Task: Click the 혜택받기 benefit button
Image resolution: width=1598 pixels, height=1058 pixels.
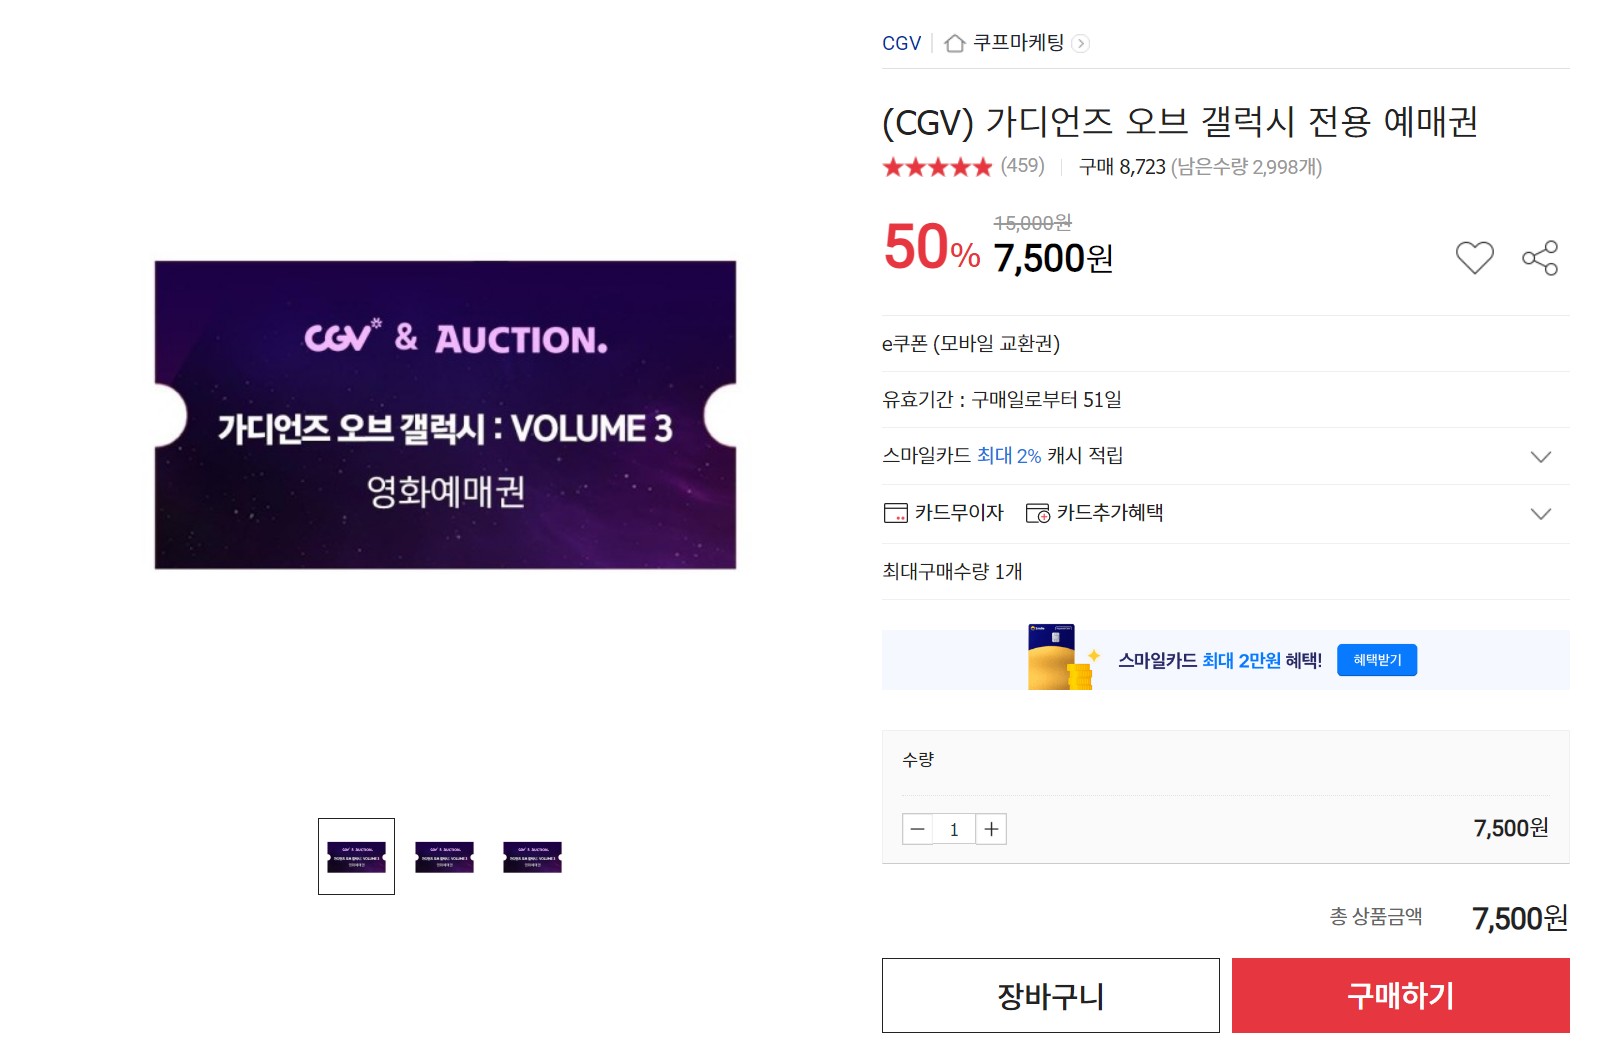Action: click(1376, 660)
